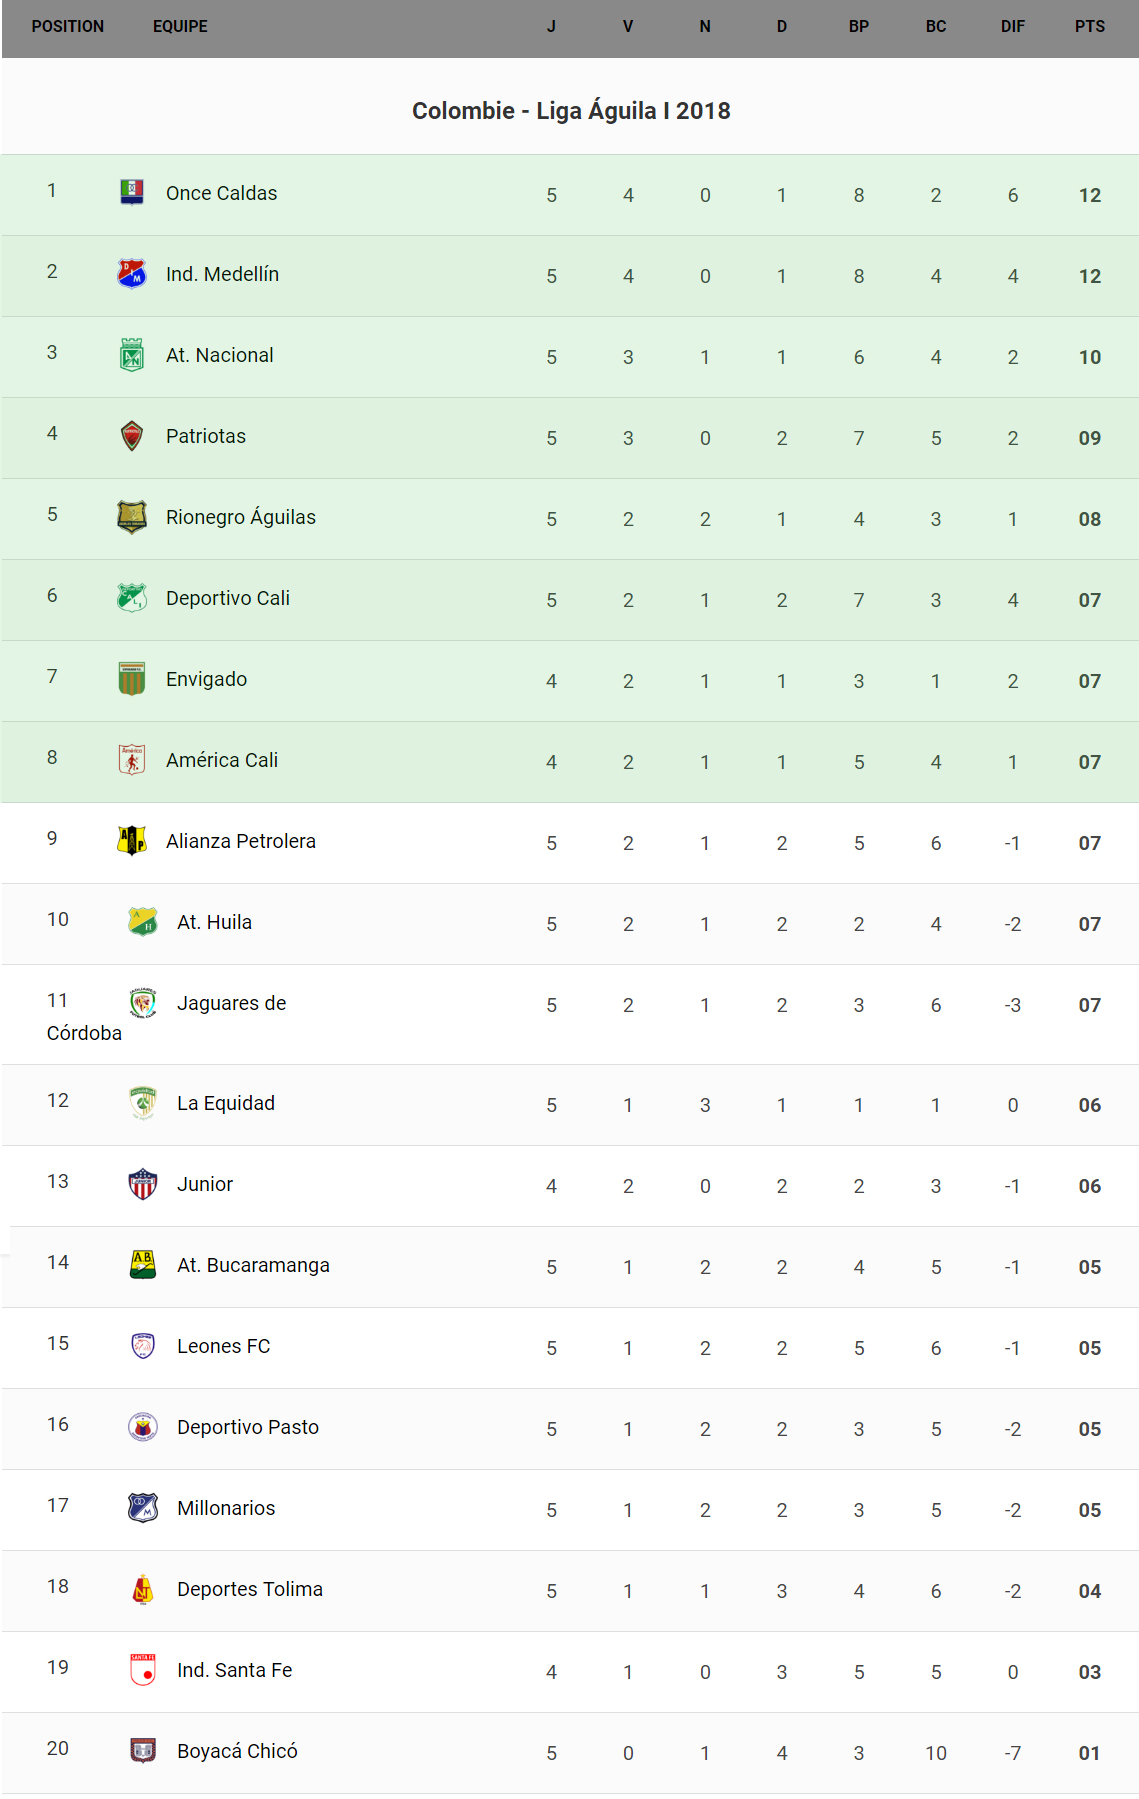Click the Millonarios club badge
The image size is (1139, 1799).
click(143, 1508)
